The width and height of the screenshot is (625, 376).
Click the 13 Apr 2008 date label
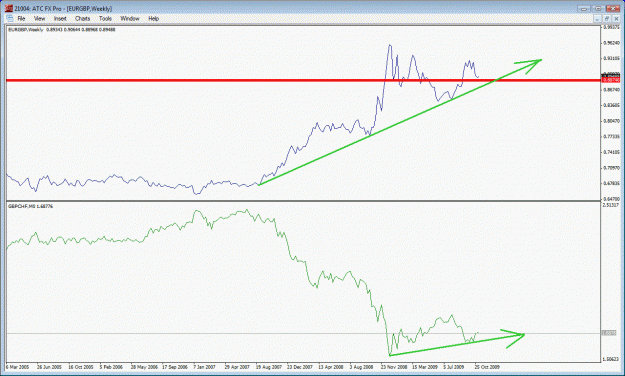point(331,366)
